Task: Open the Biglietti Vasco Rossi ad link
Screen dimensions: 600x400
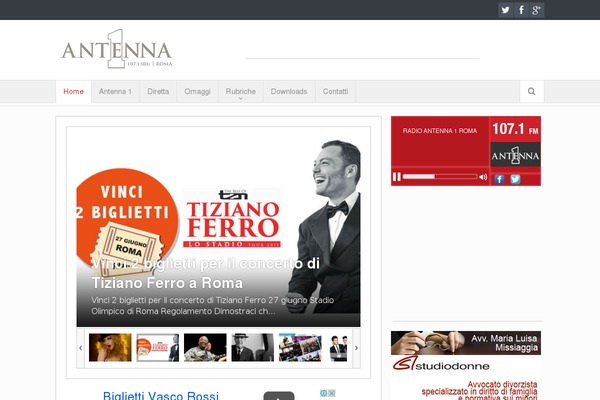Action: [161, 395]
